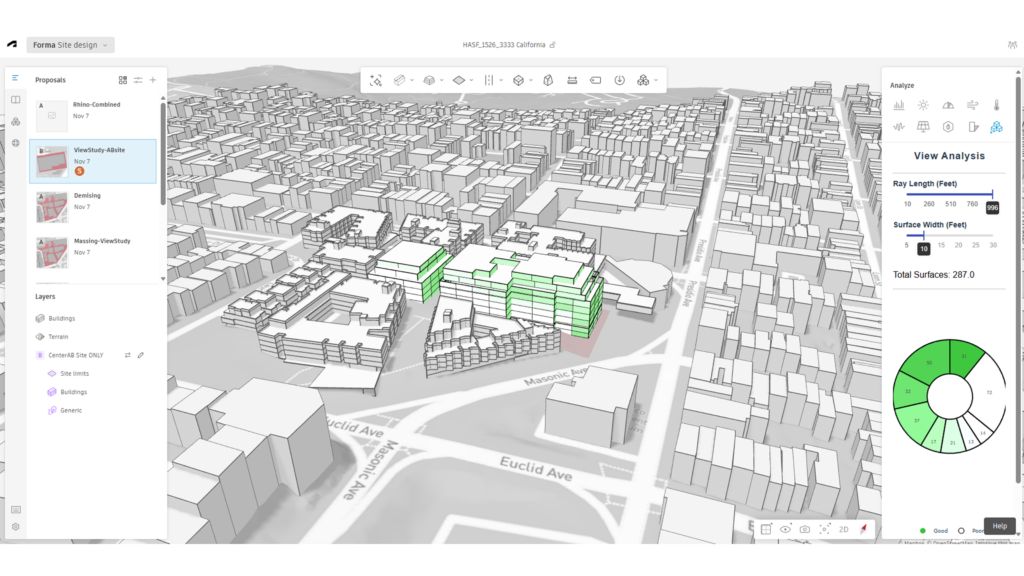The image size is (1024, 576).
Task: Select the Noise analysis waveform icon
Action: click(898, 127)
